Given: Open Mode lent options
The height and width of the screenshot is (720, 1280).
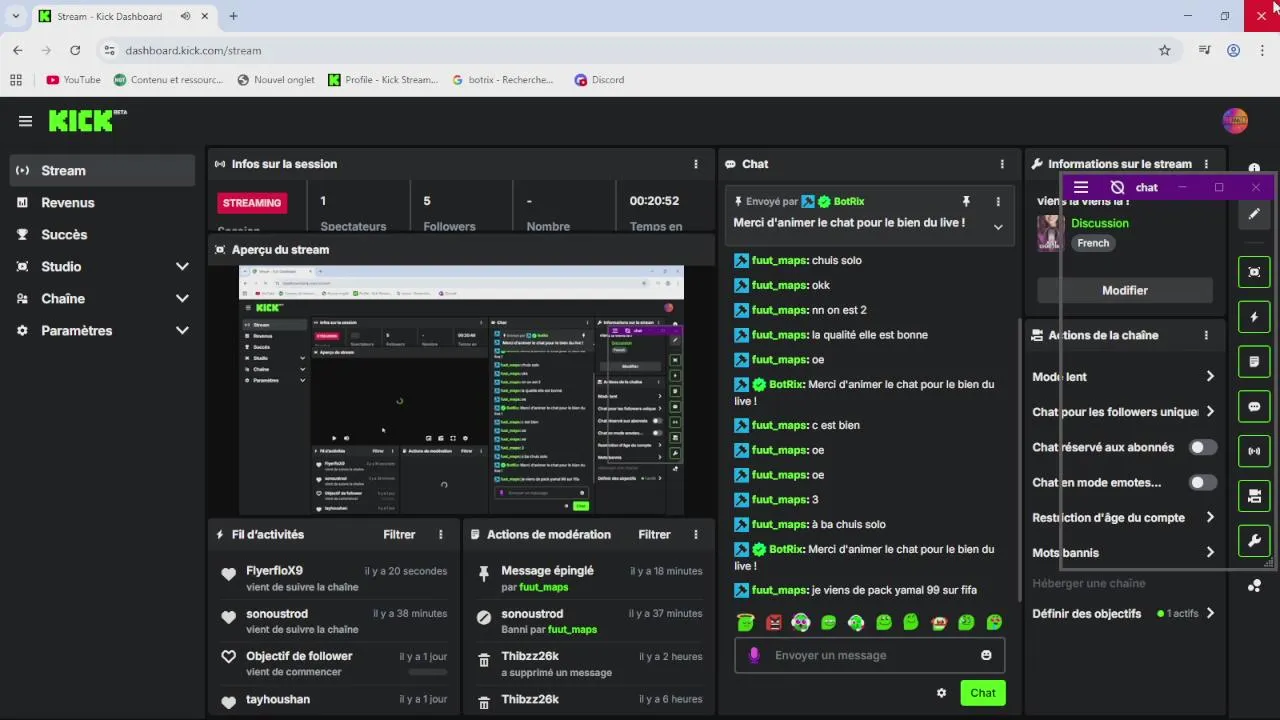Looking at the screenshot, I should 1124,376.
